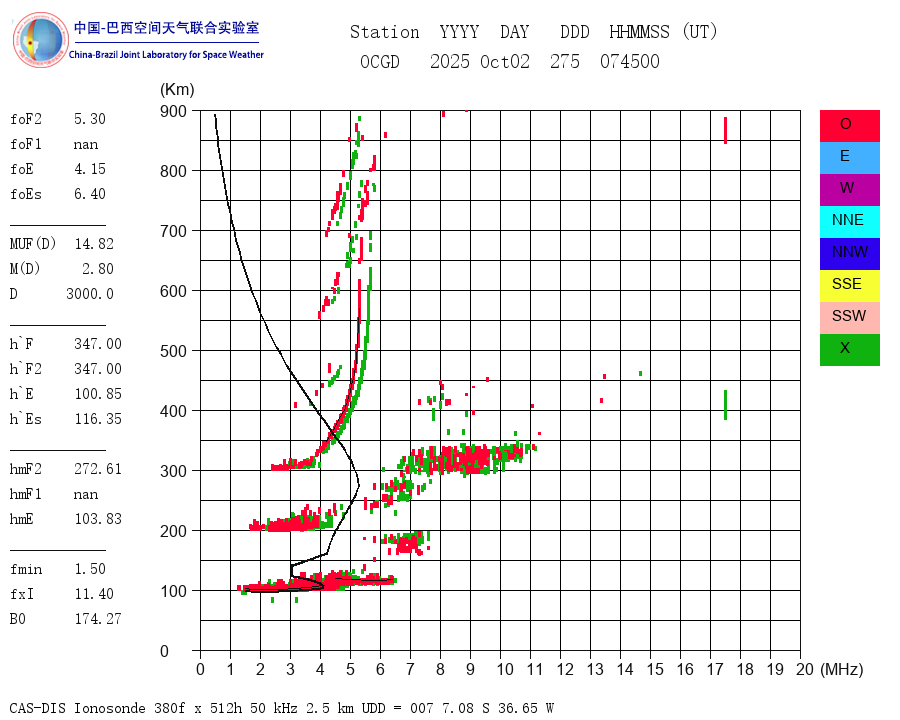Click the China-Brazil Joint Laboratory globe logo
This screenshot has width=900, height=720.
point(40,40)
